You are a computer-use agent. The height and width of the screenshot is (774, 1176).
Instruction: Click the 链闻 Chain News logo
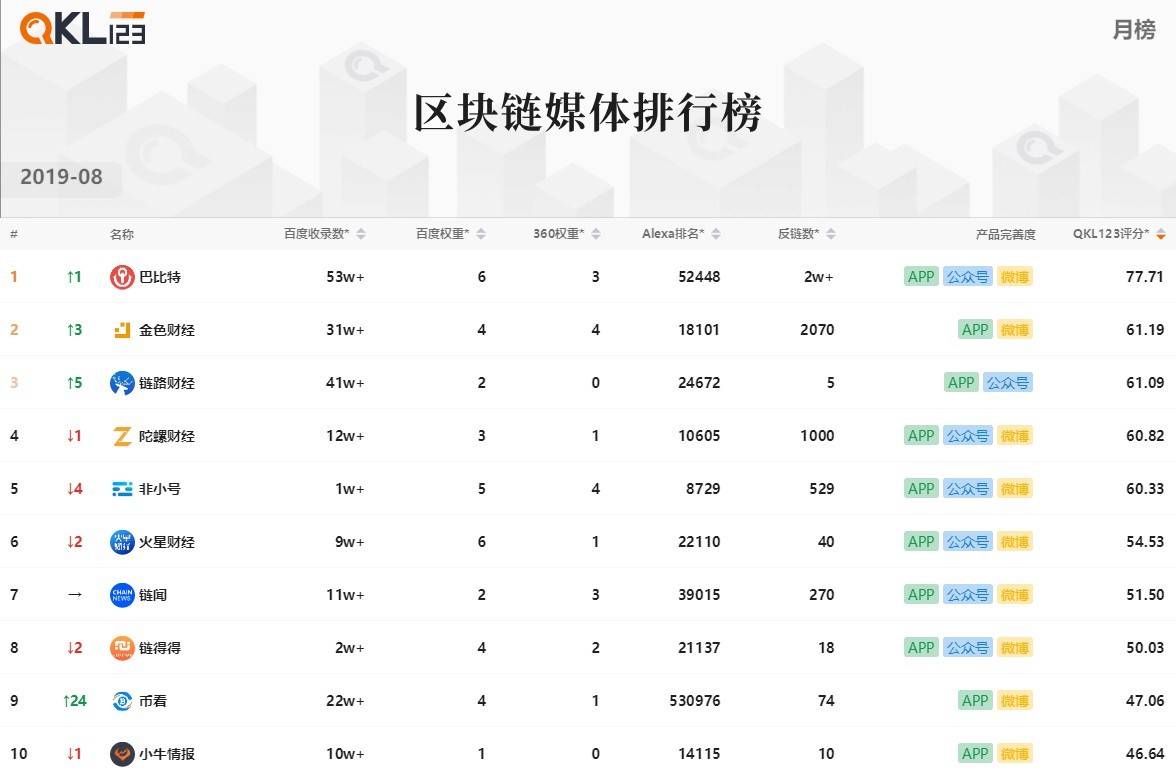[122, 595]
